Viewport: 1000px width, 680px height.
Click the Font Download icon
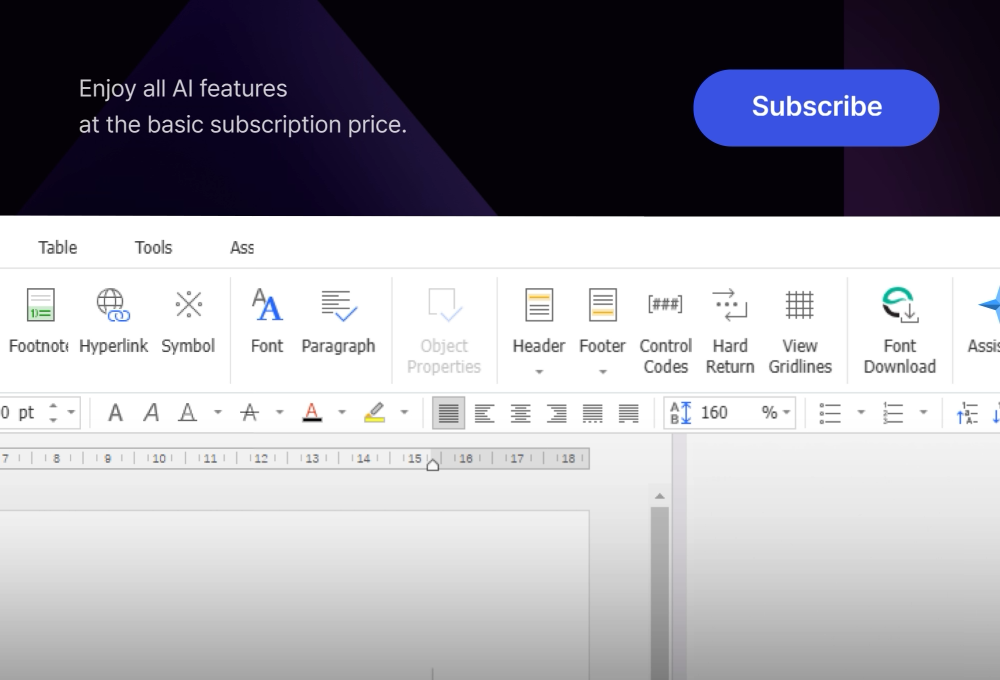tap(899, 305)
